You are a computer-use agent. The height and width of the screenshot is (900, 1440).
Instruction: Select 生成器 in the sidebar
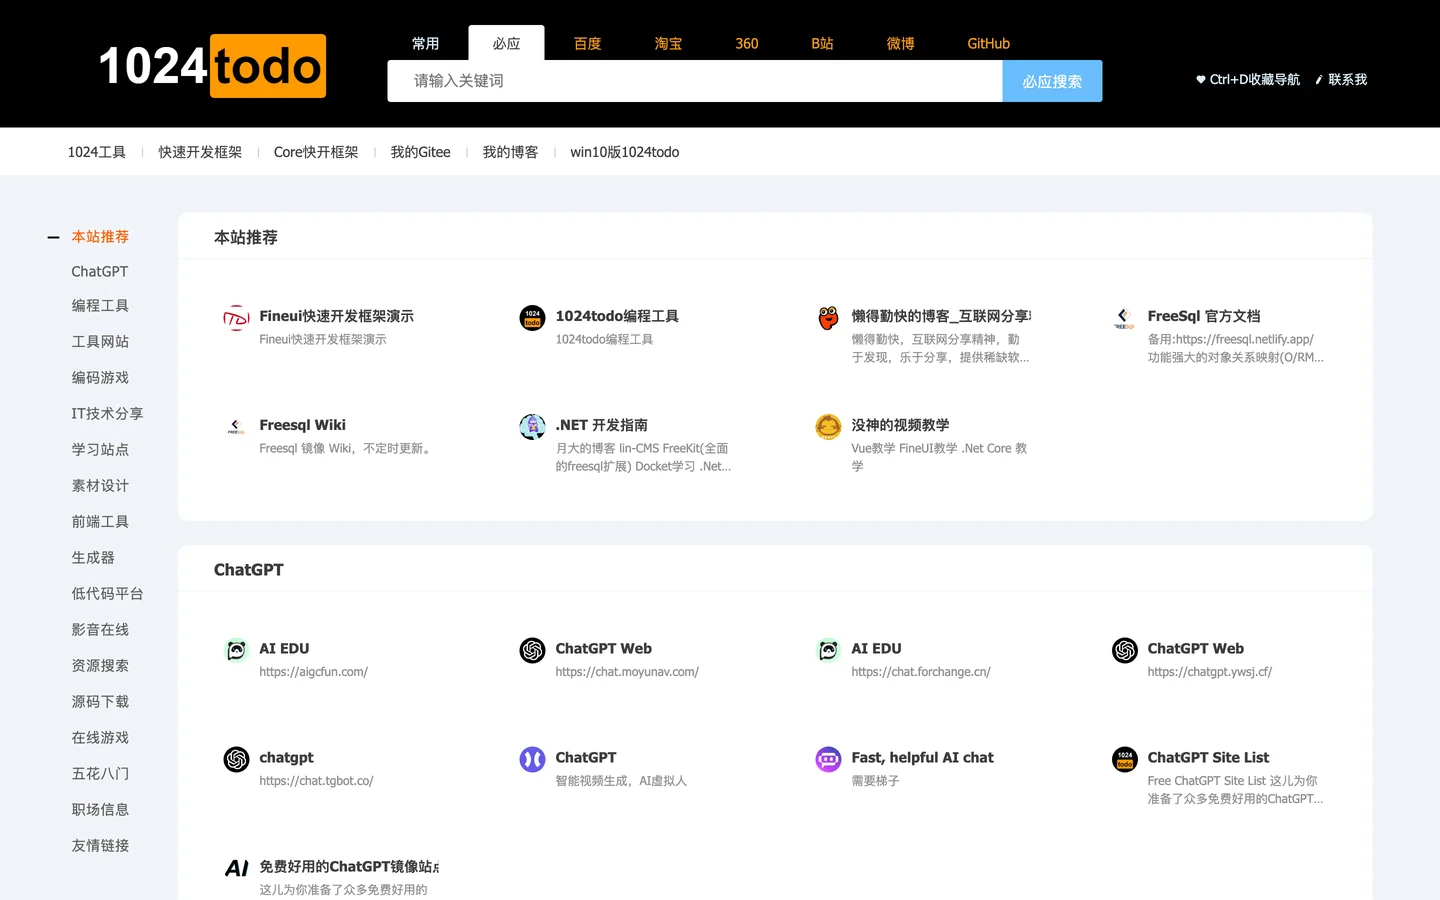[93, 558]
